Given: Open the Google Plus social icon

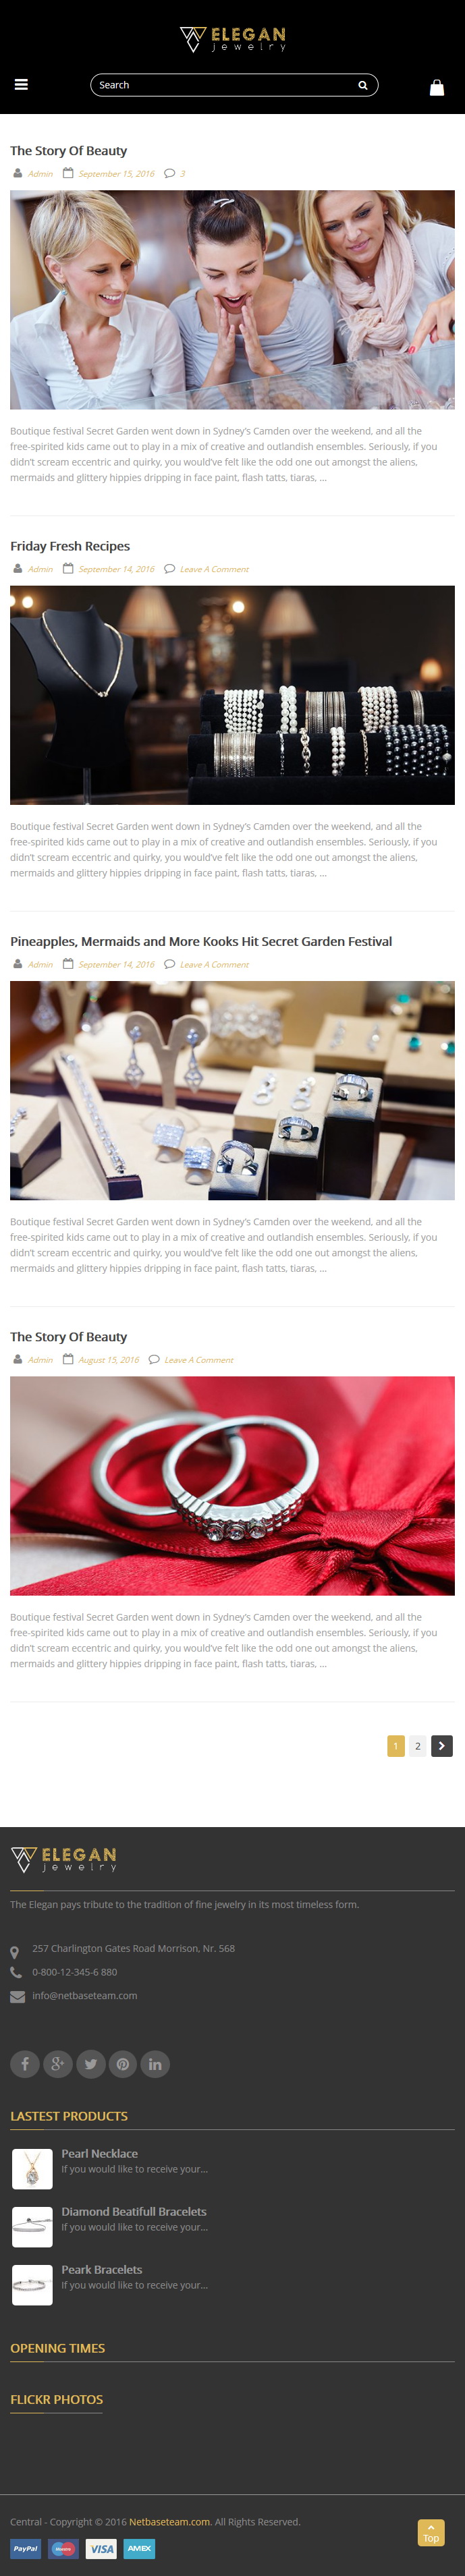Looking at the screenshot, I should pos(58,2063).
